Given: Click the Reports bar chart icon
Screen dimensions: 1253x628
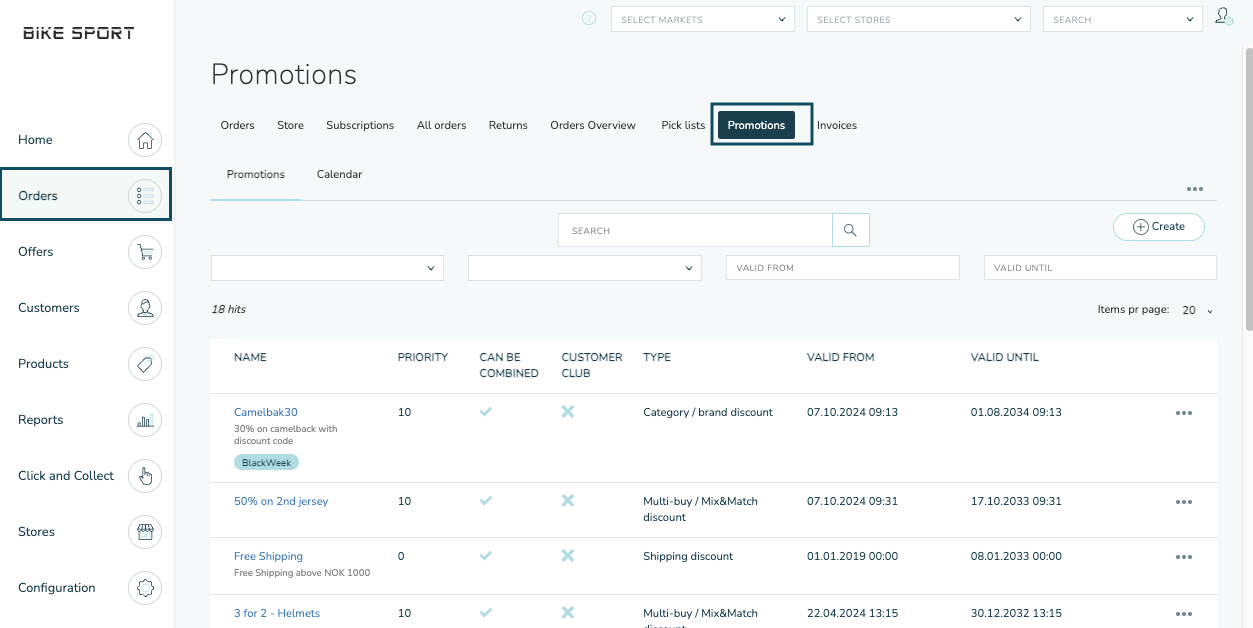Looking at the screenshot, I should click(145, 420).
